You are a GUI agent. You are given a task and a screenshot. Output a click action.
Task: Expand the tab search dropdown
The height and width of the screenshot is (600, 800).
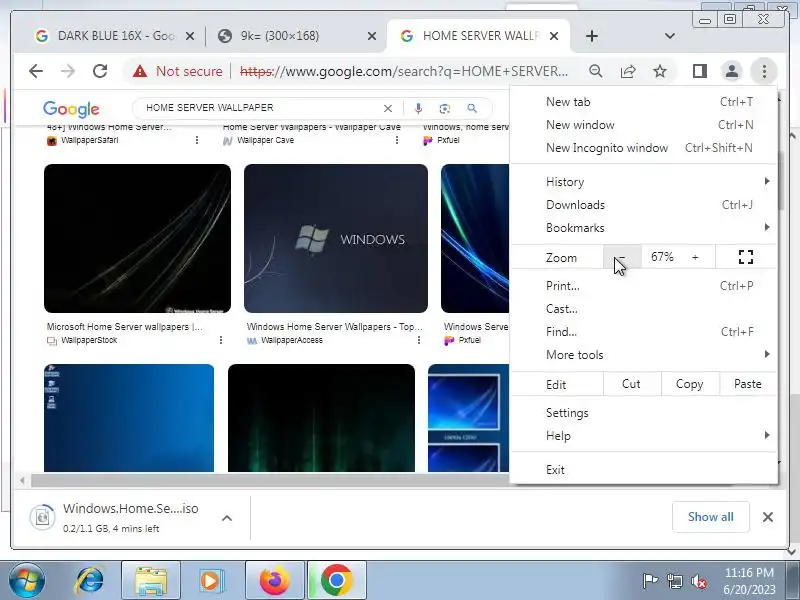(670, 36)
